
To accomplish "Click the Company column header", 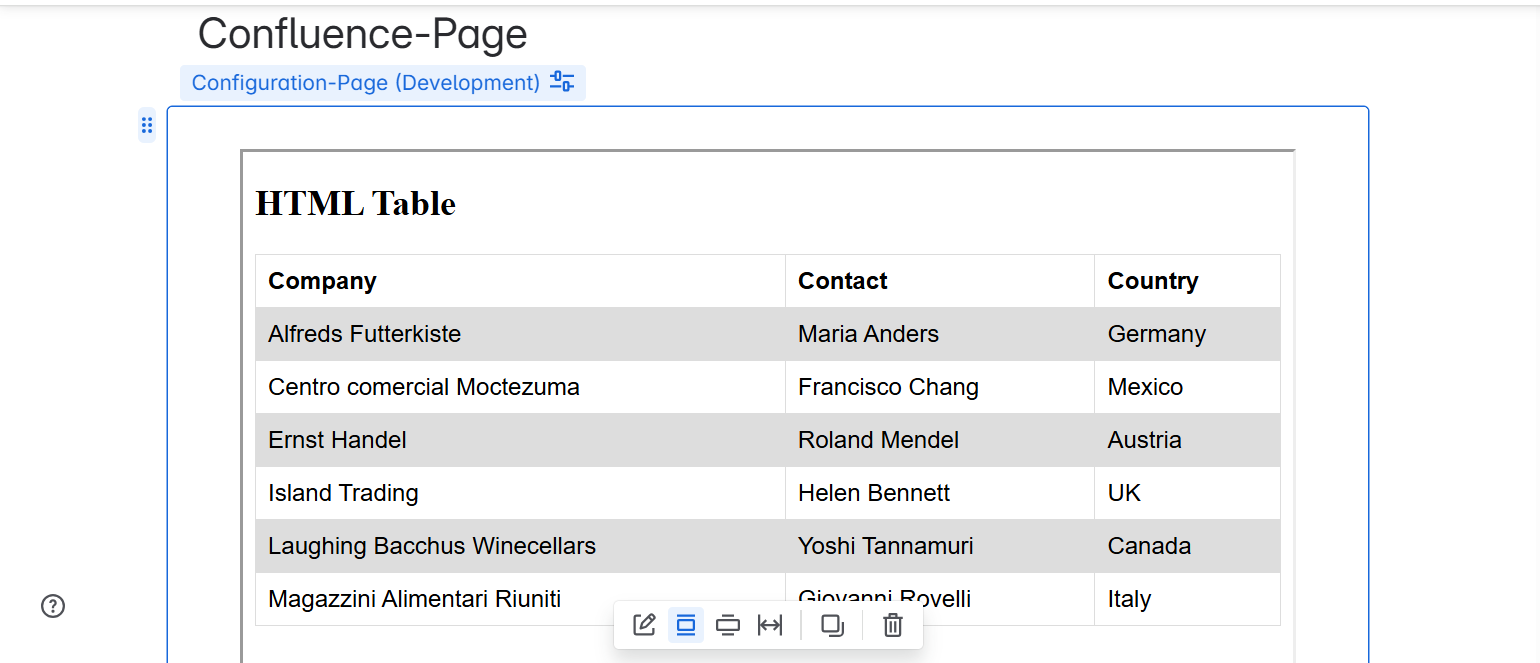I will click(x=322, y=281).
